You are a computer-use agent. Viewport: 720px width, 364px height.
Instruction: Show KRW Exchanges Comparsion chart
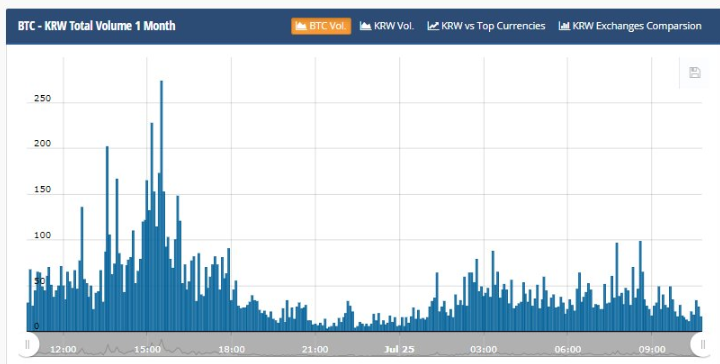pos(630,26)
